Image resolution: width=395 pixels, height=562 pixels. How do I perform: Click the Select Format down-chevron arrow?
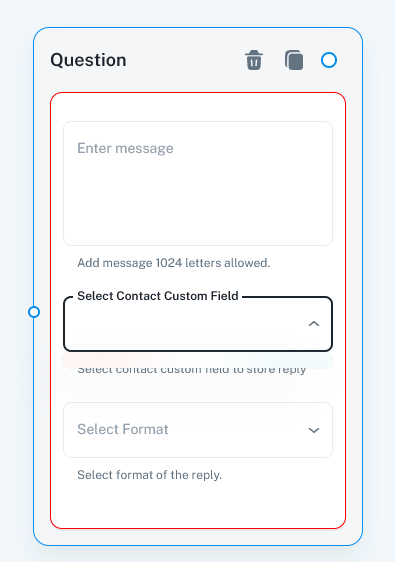pos(314,430)
